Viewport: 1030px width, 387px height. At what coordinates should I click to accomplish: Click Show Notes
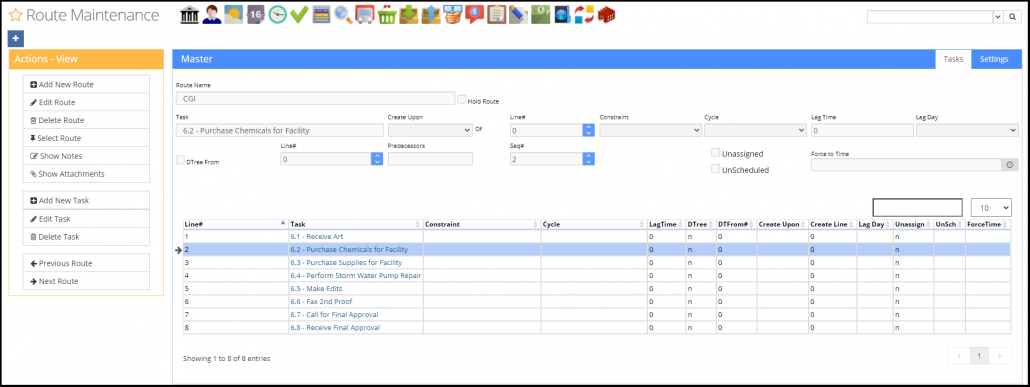point(86,156)
